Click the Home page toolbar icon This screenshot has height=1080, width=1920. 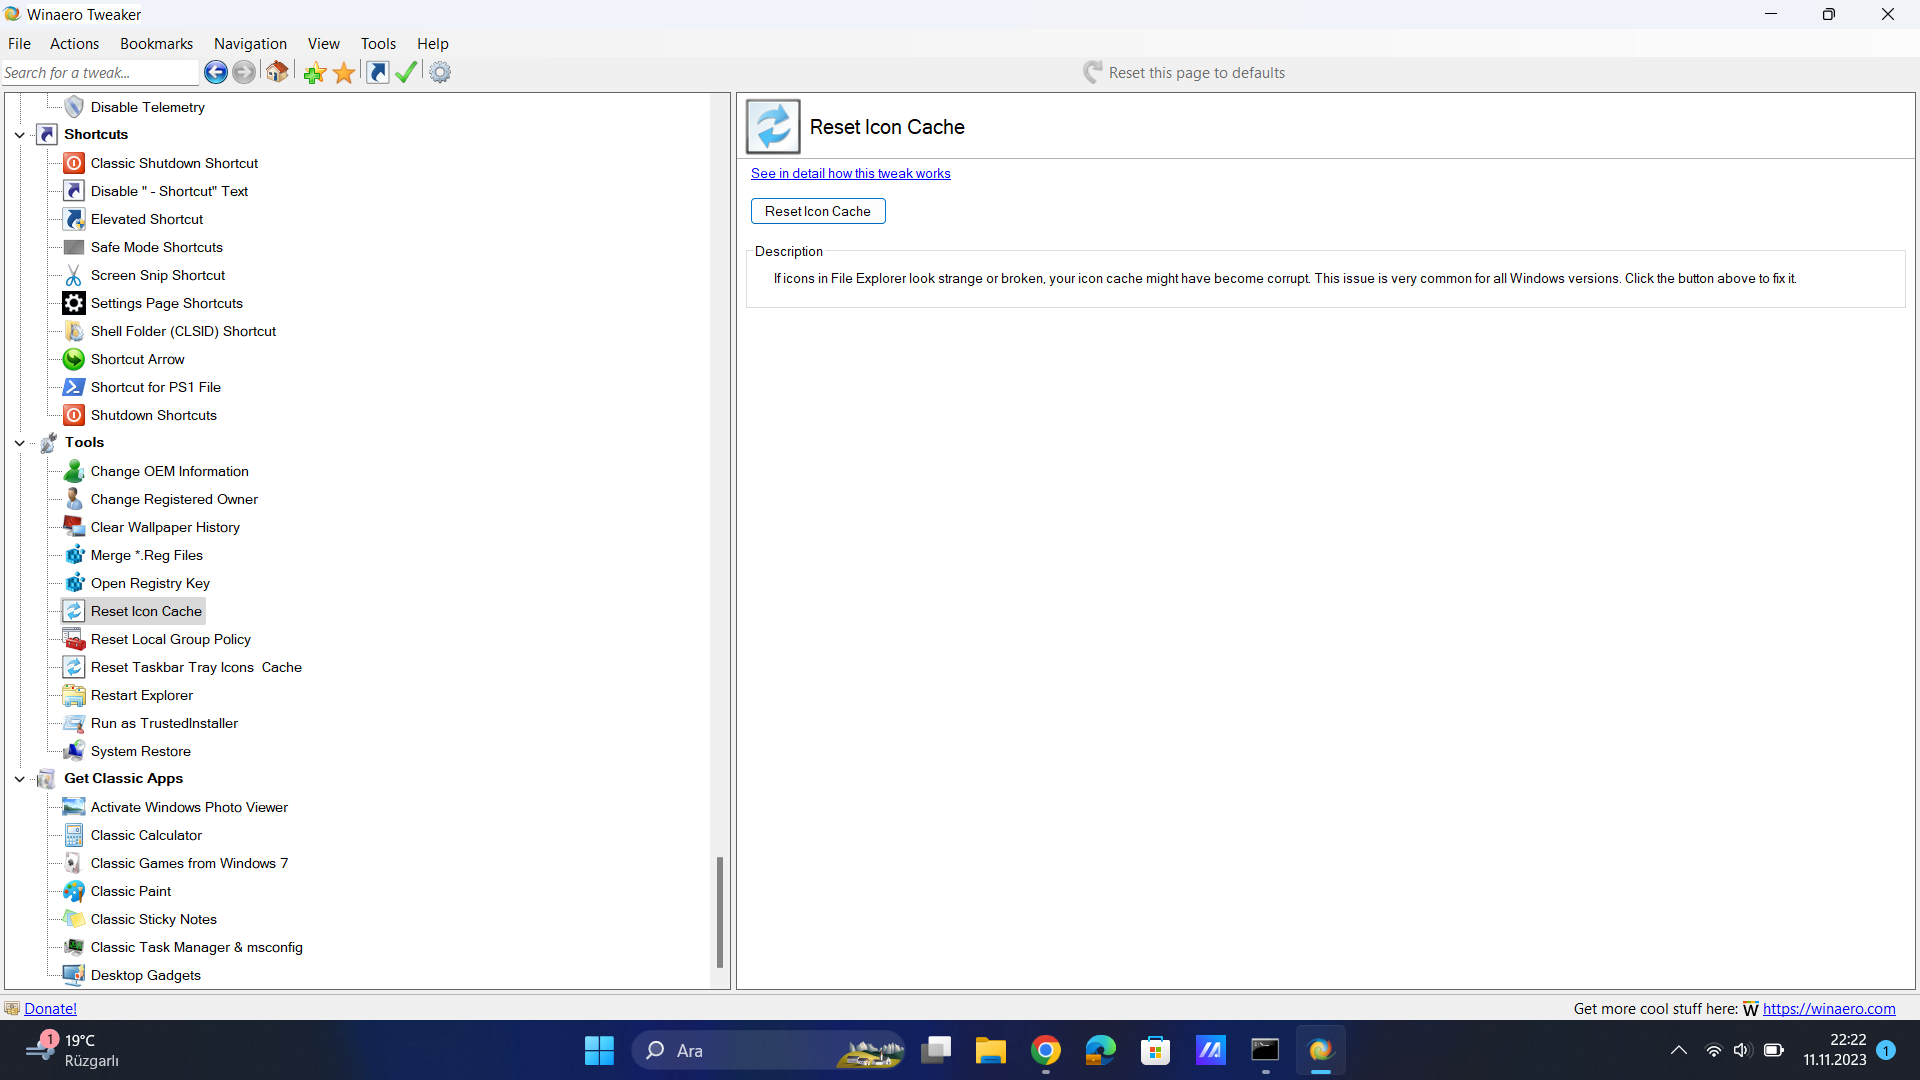277,72
